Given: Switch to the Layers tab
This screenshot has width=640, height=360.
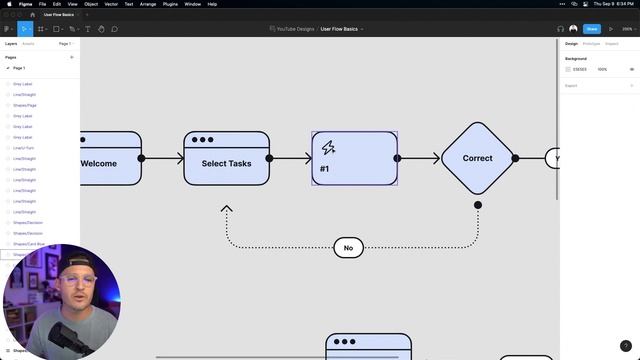Looking at the screenshot, I should tap(11, 44).
